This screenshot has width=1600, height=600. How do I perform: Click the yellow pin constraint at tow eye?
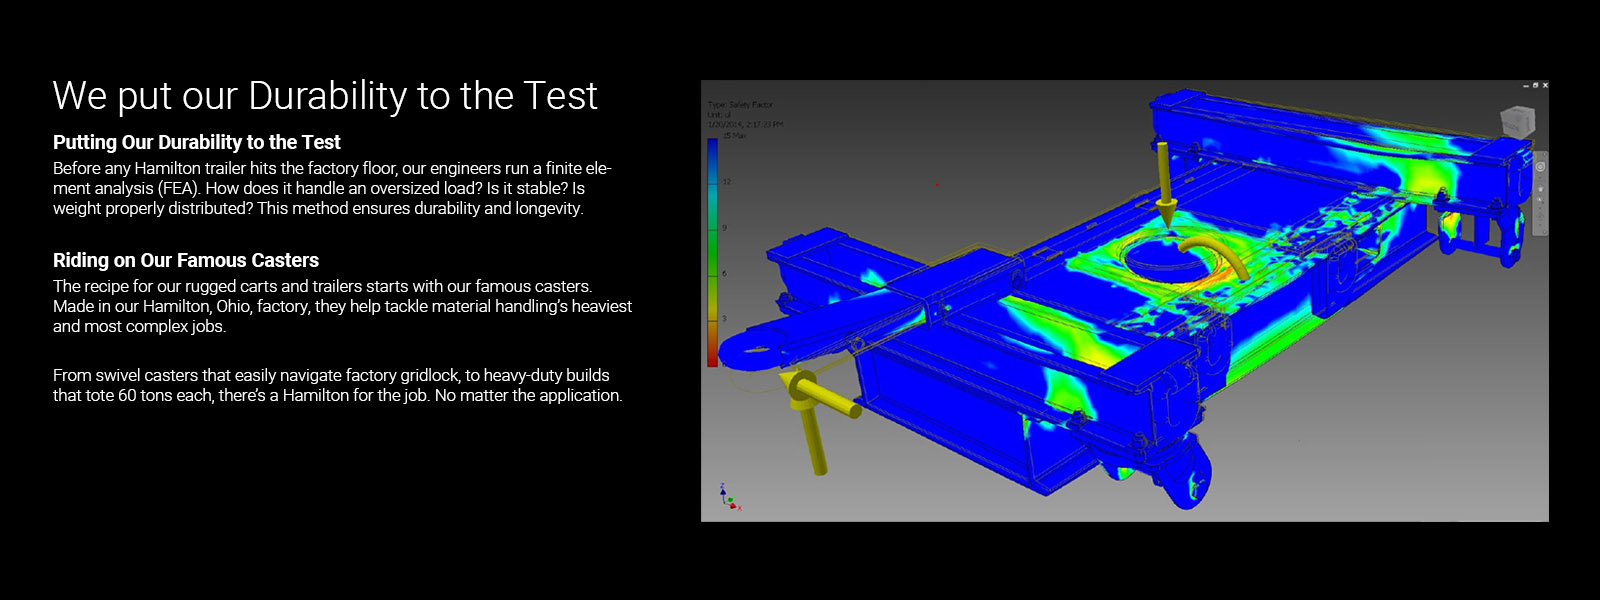pos(814,420)
